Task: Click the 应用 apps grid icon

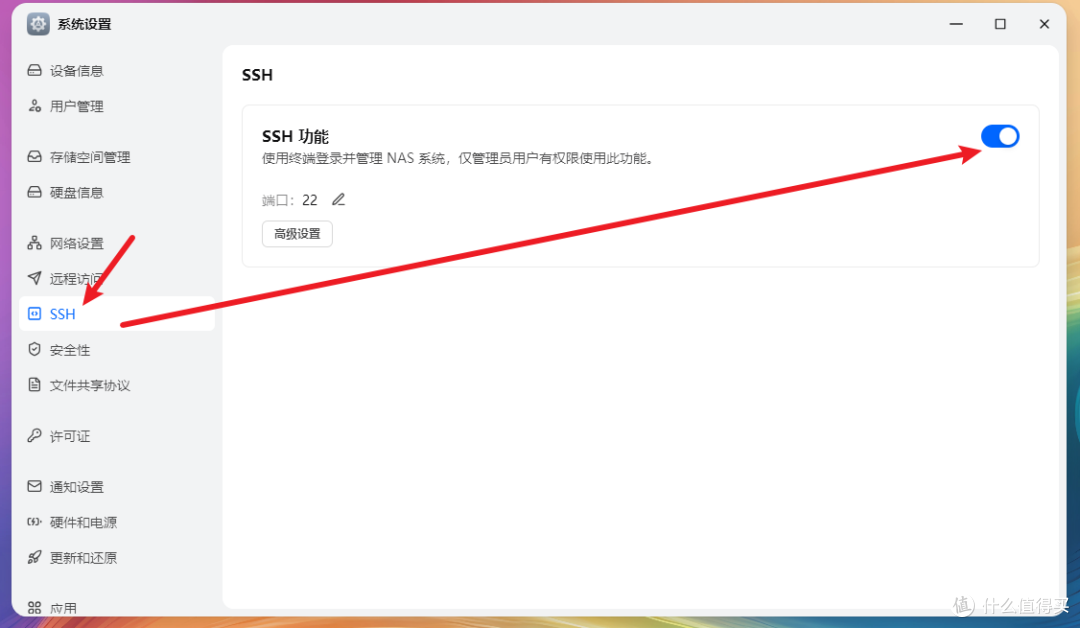Action: [34, 608]
